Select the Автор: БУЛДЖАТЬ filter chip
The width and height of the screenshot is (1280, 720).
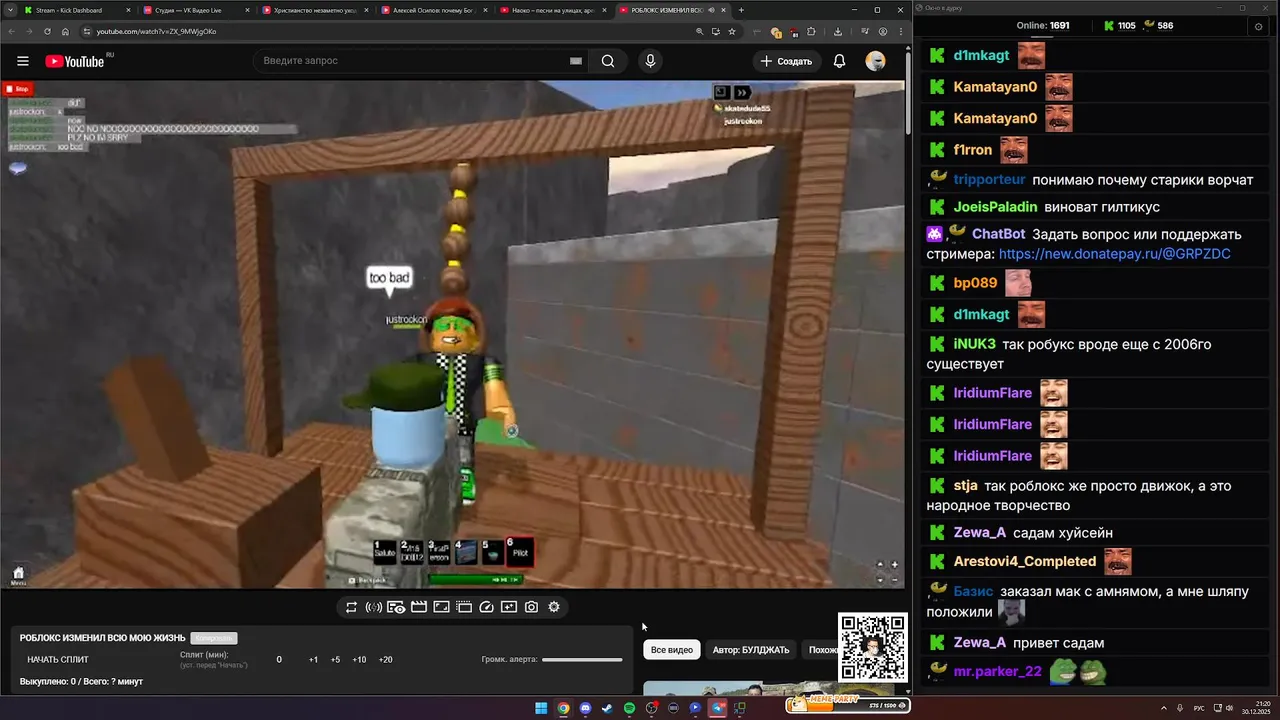tap(751, 650)
